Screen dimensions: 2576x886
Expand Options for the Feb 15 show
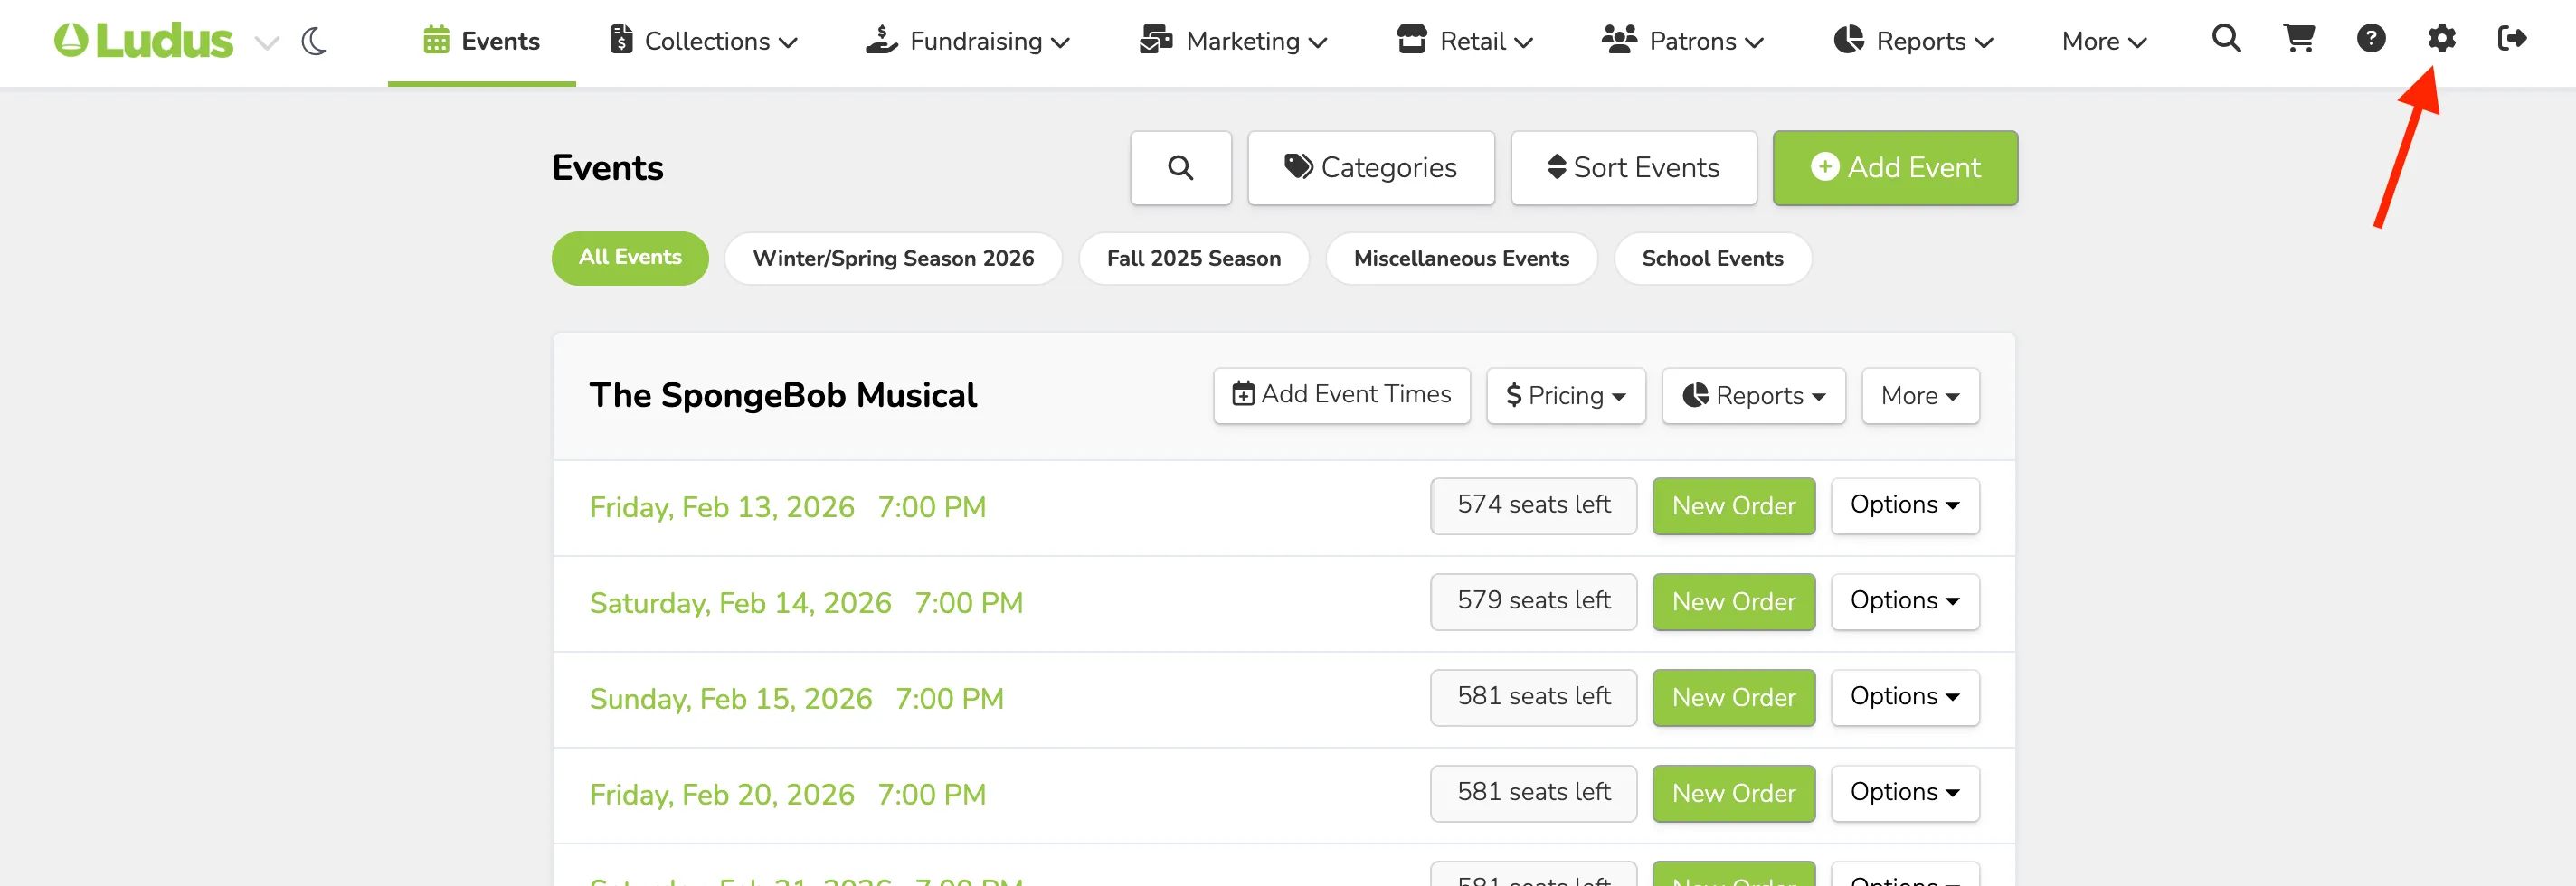coord(1905,698)
